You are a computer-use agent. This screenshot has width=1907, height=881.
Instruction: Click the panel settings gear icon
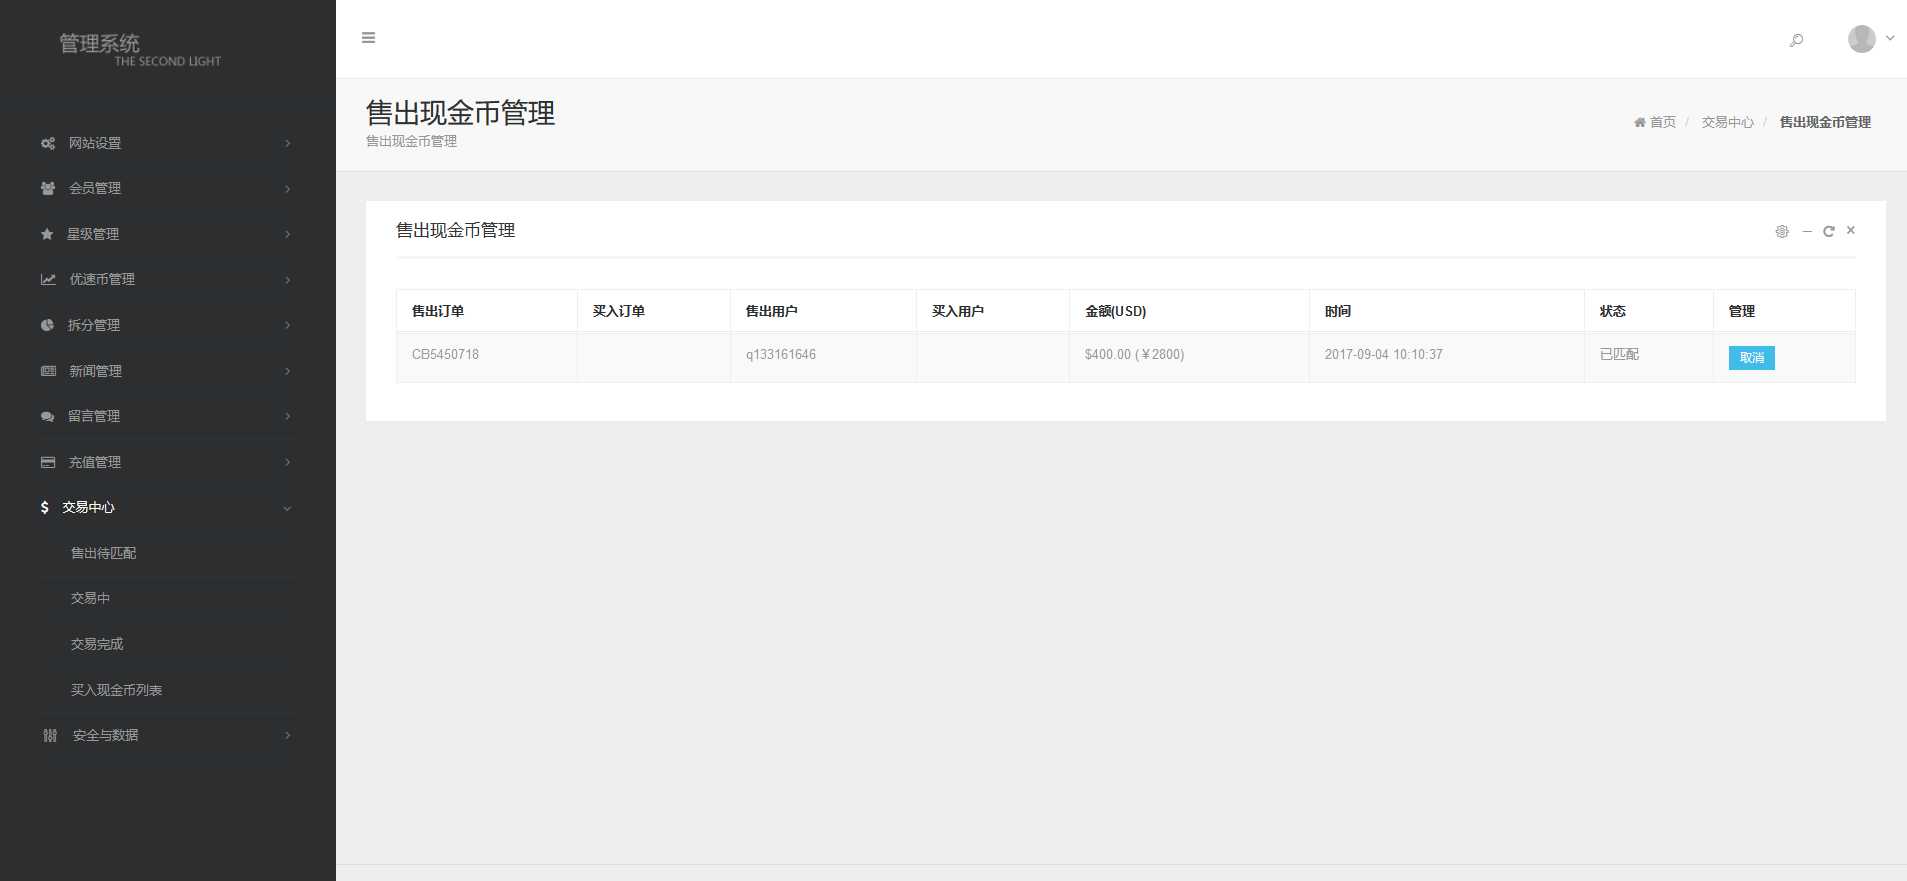click(1781, 231)
